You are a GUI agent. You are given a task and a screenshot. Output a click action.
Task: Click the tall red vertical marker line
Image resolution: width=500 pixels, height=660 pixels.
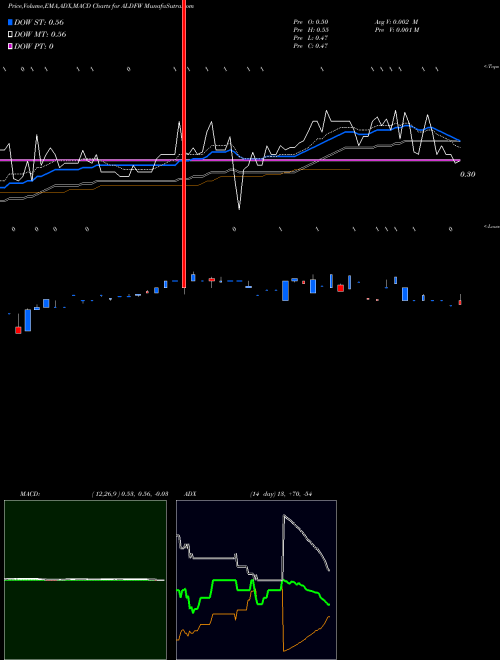click(184, 143)
